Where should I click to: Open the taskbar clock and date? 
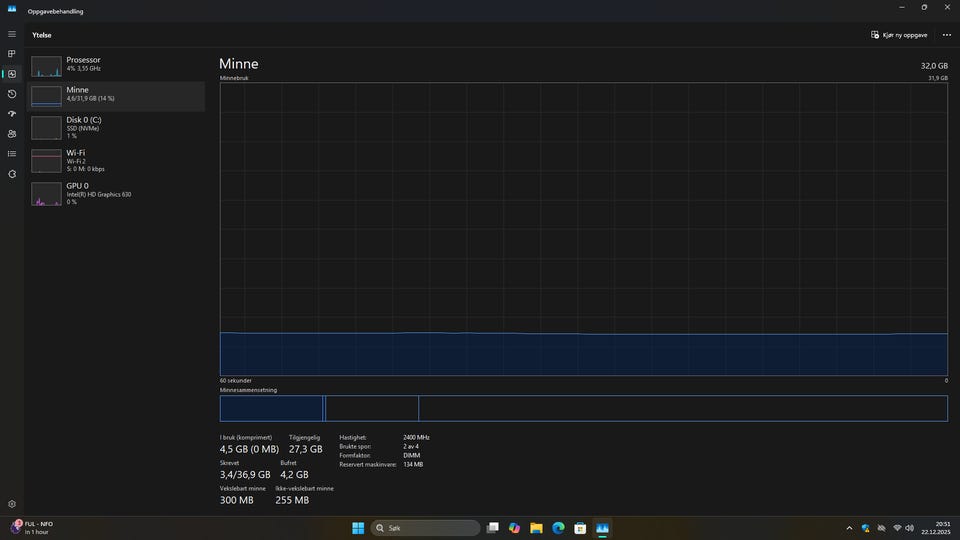[942, 528]
